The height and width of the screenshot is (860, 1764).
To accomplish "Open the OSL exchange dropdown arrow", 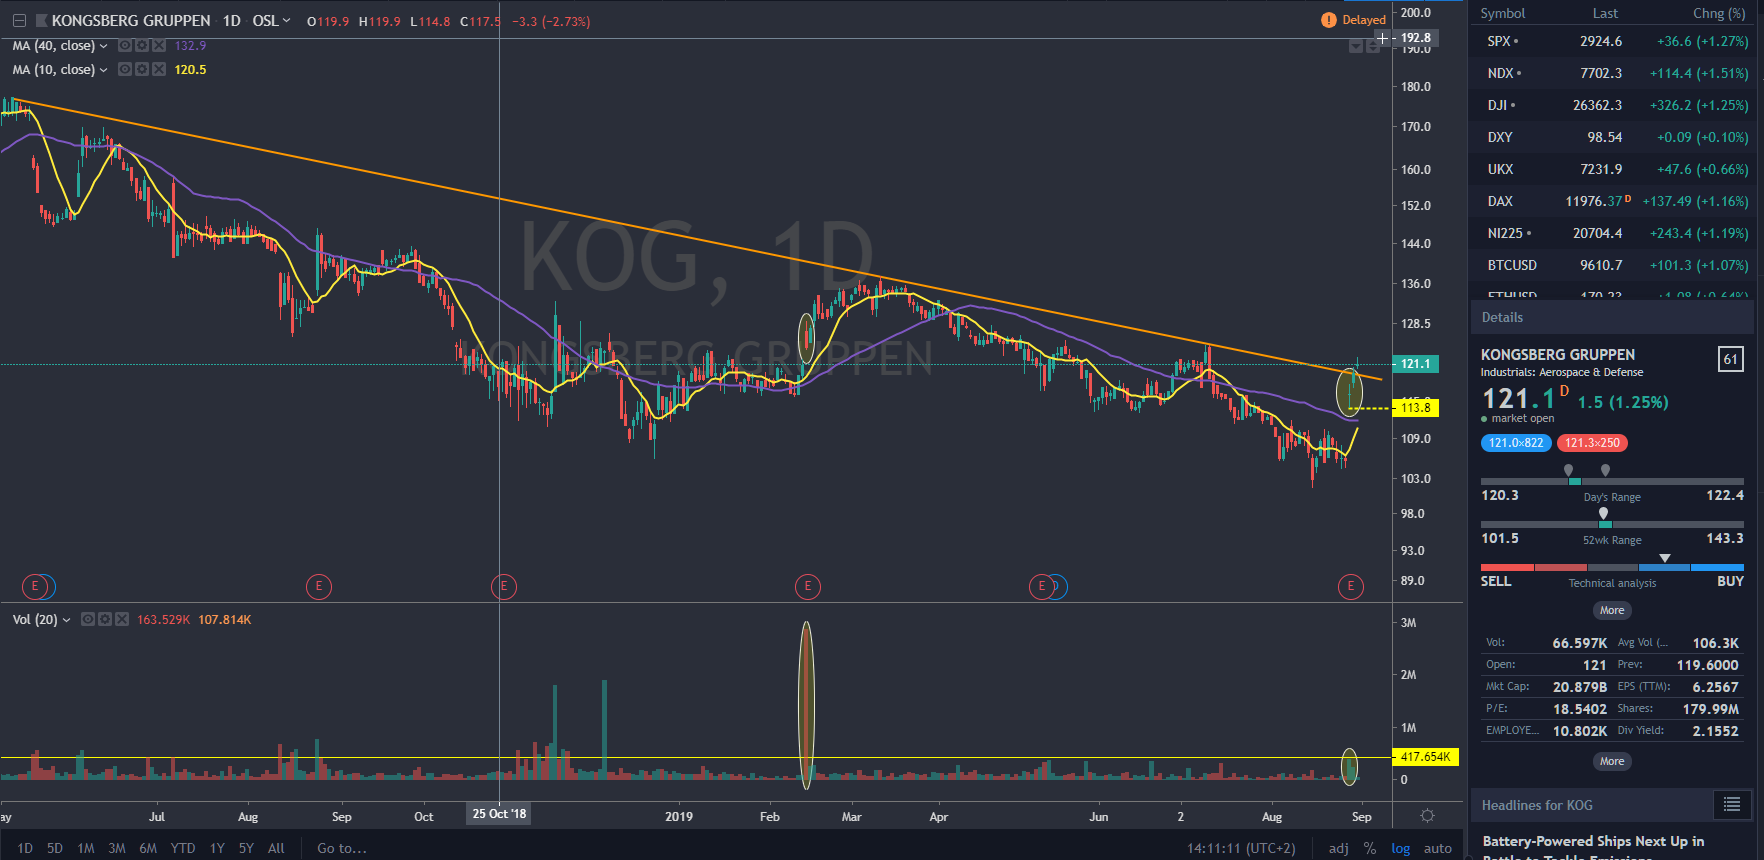I will point(287,21).
